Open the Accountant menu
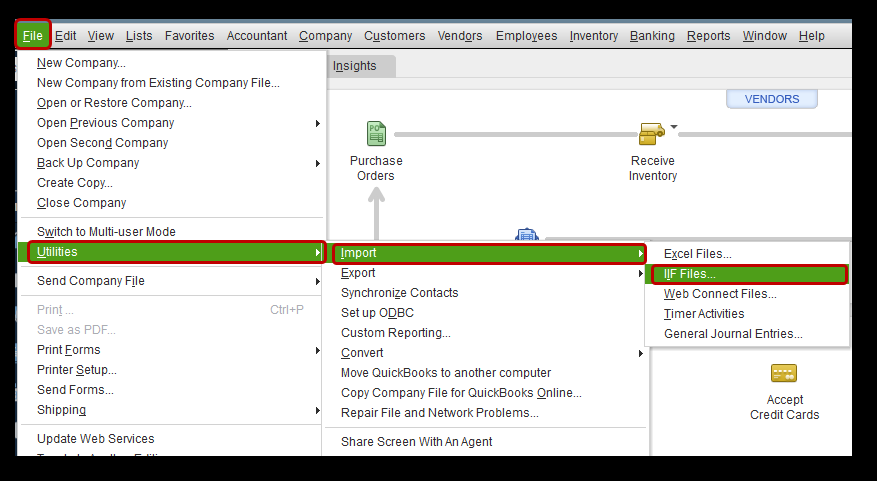Screen dimensions: 877x481 tap(257, 36)
